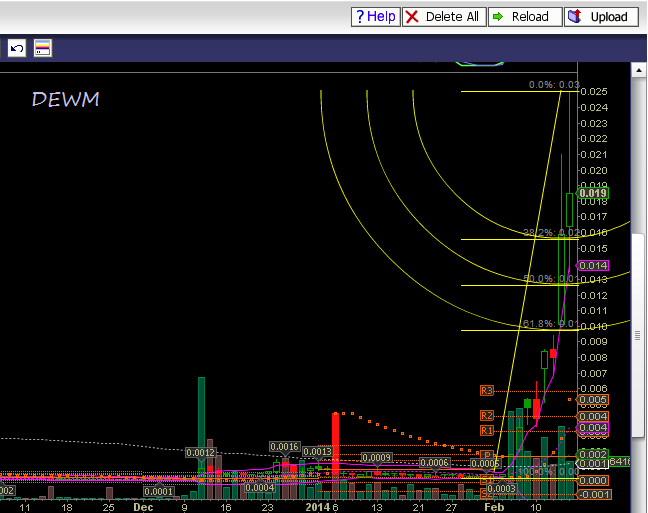Click the blue question mark Help icon
Image resolution: width=648 pixels, height=513 pixels.
(x=360, y=17)
